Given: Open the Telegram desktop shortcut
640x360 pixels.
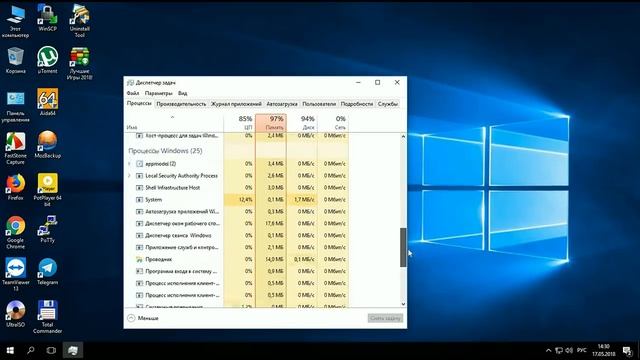Looking at the screenshot, I should pyautogui.click(x=47, y=271).
